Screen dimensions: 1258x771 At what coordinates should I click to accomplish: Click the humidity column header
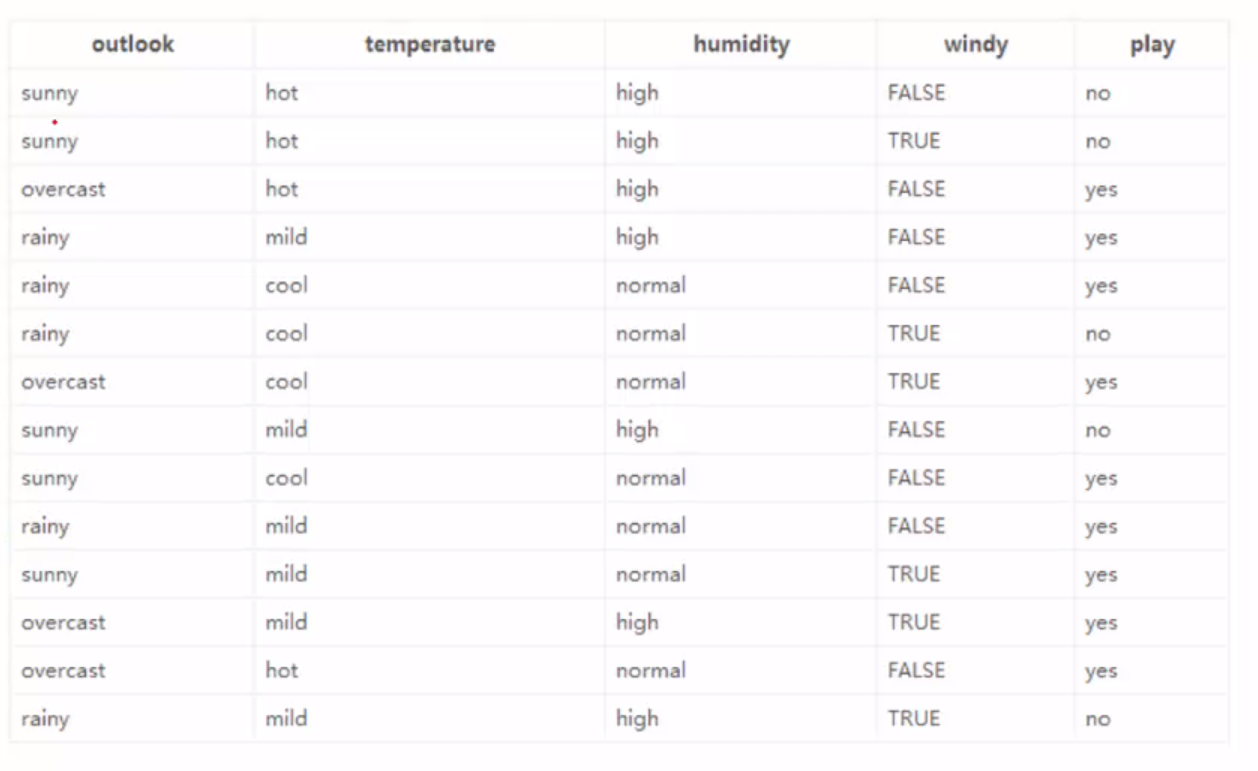pyautogui.click(x=741, y=44)
